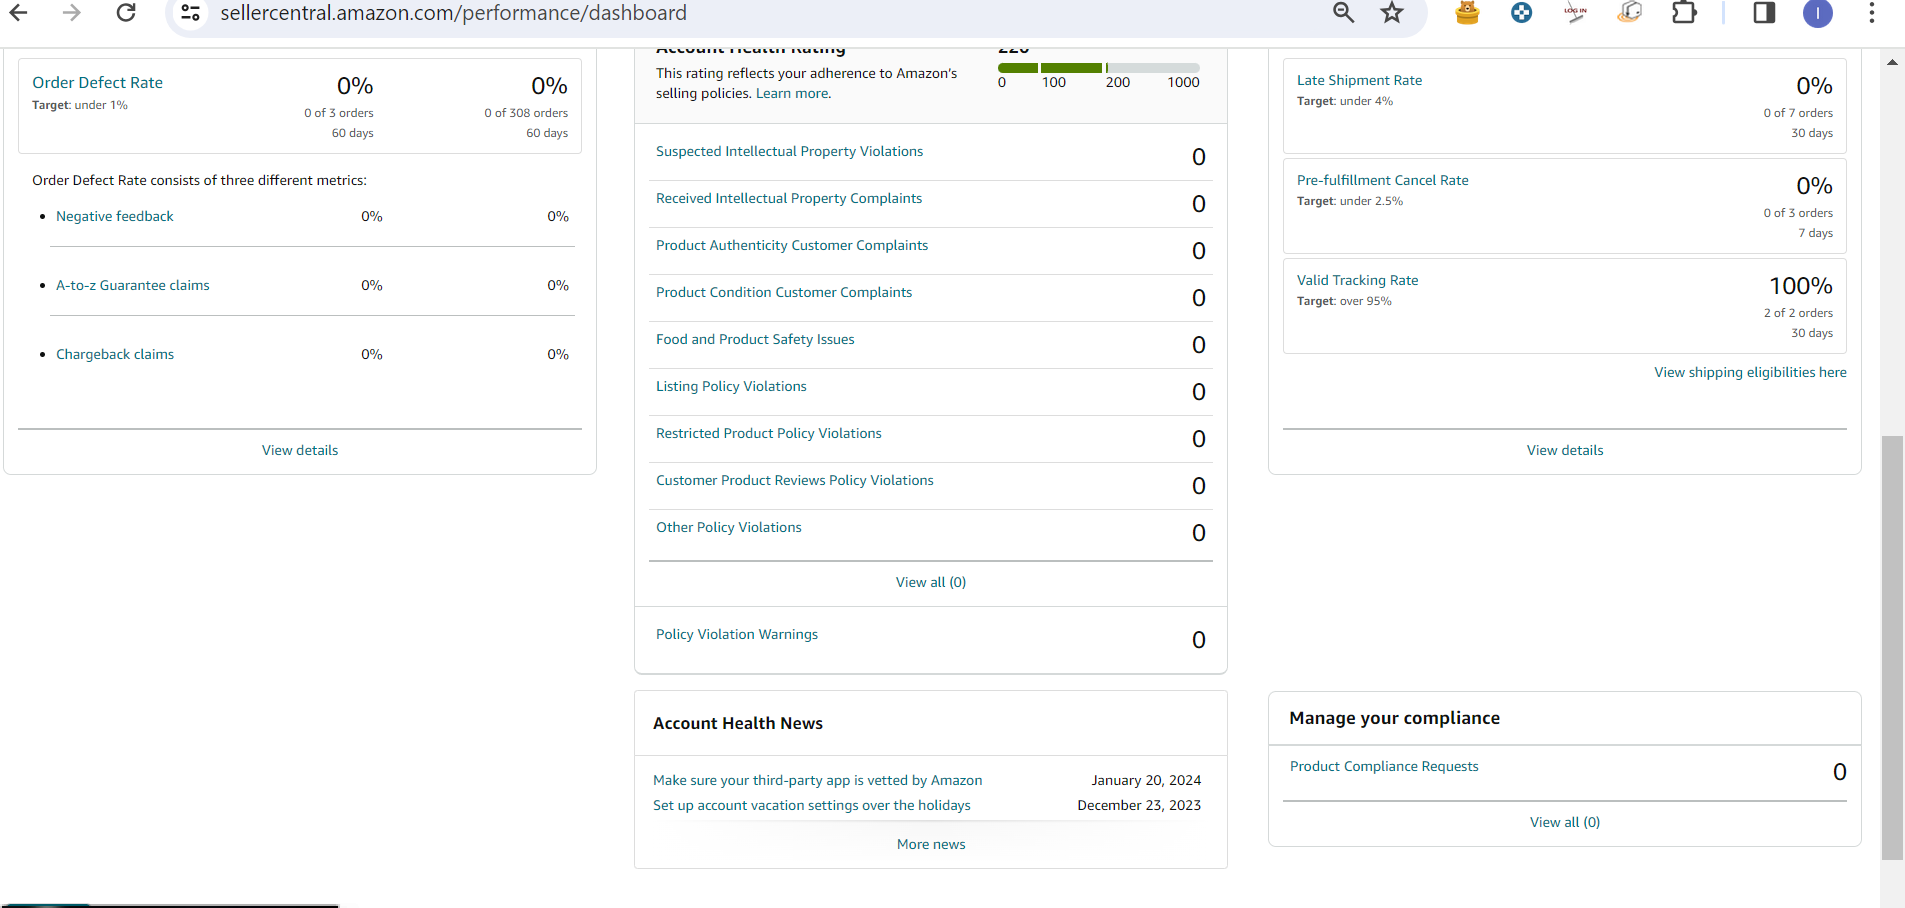Open Suspected Intellectual Property Violations
The image size is (1905, 908).
click(789, 151)
